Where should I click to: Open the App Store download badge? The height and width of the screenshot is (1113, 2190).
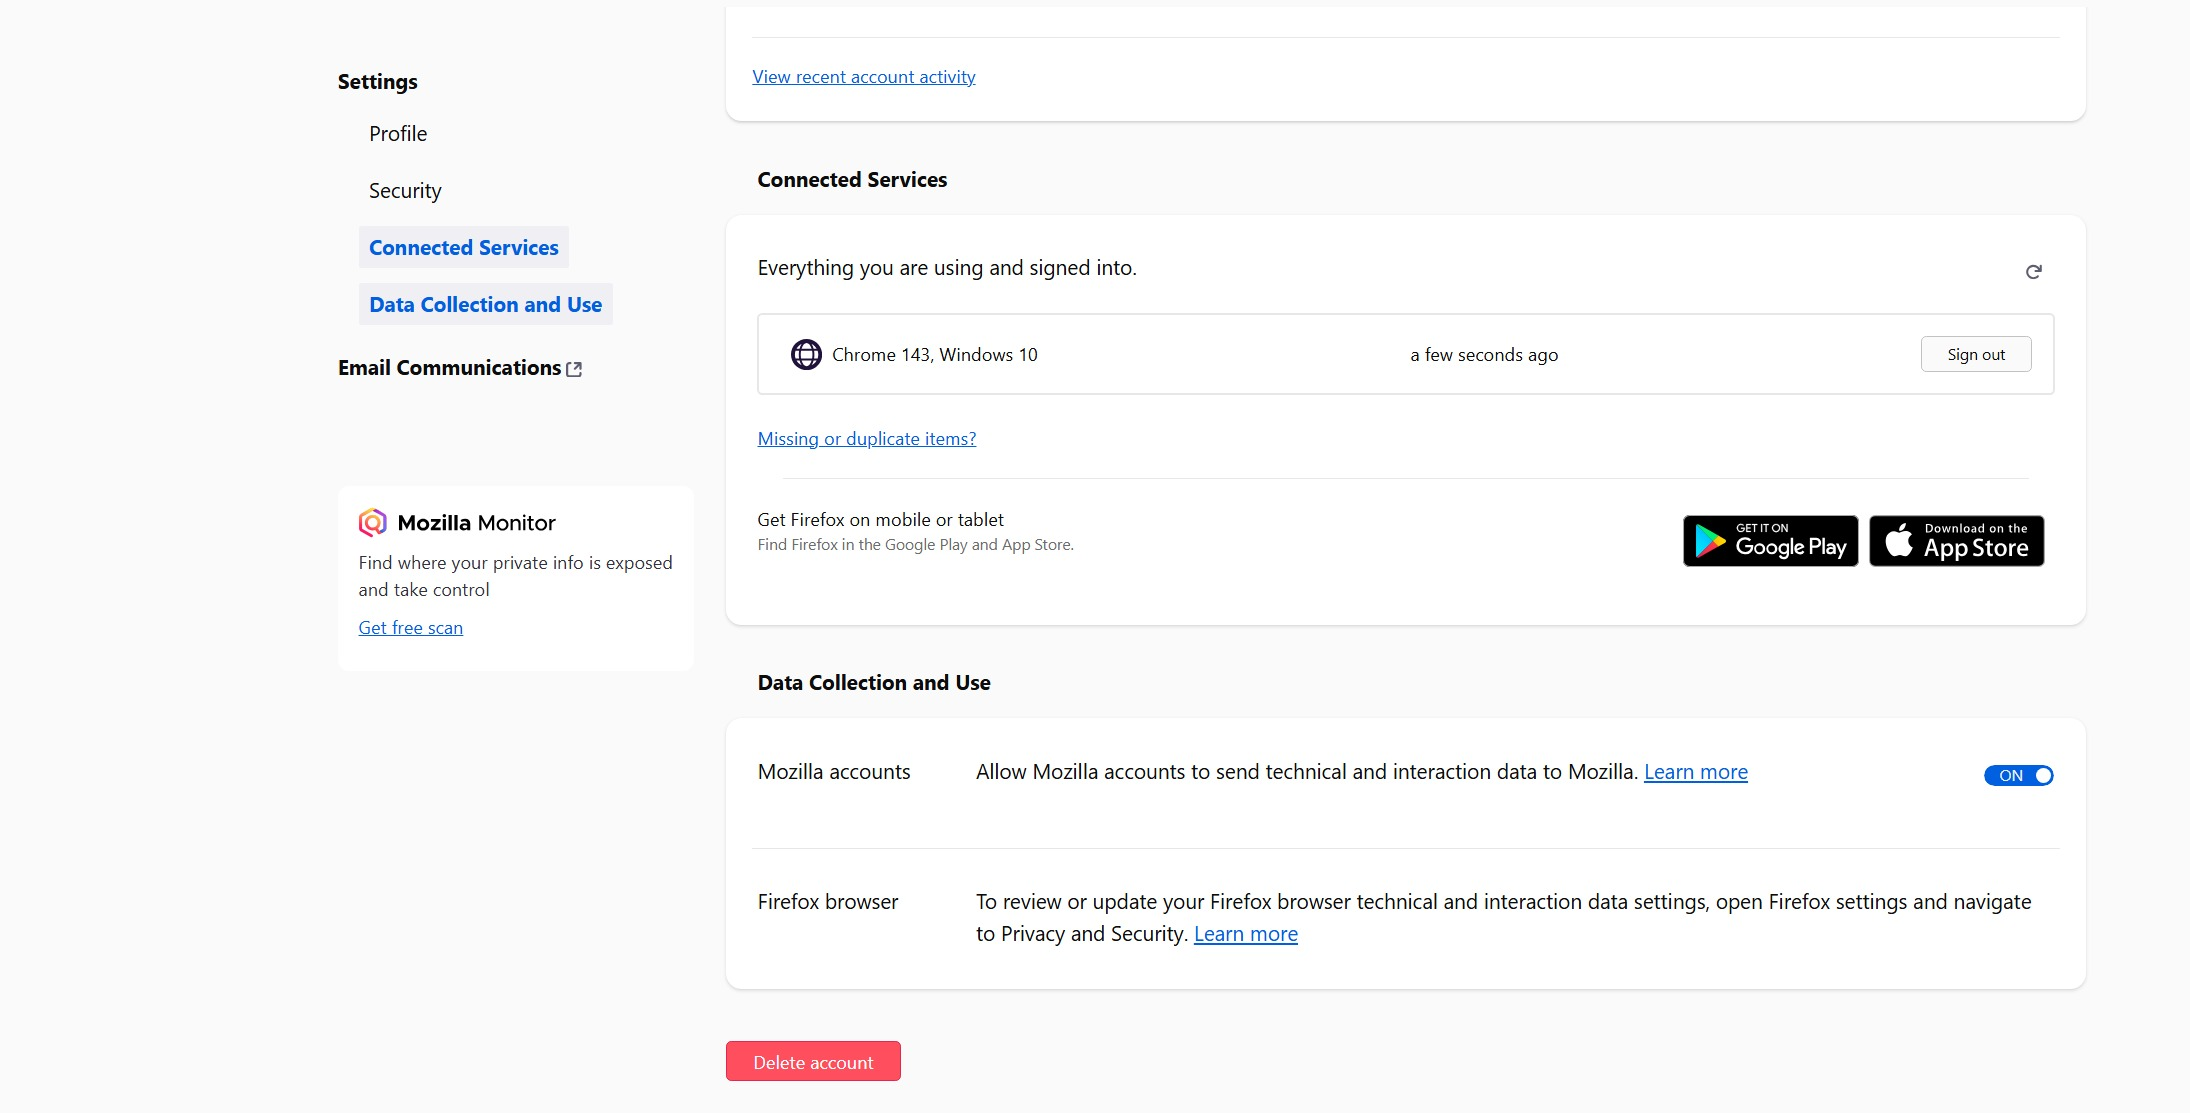point(1956,541)
